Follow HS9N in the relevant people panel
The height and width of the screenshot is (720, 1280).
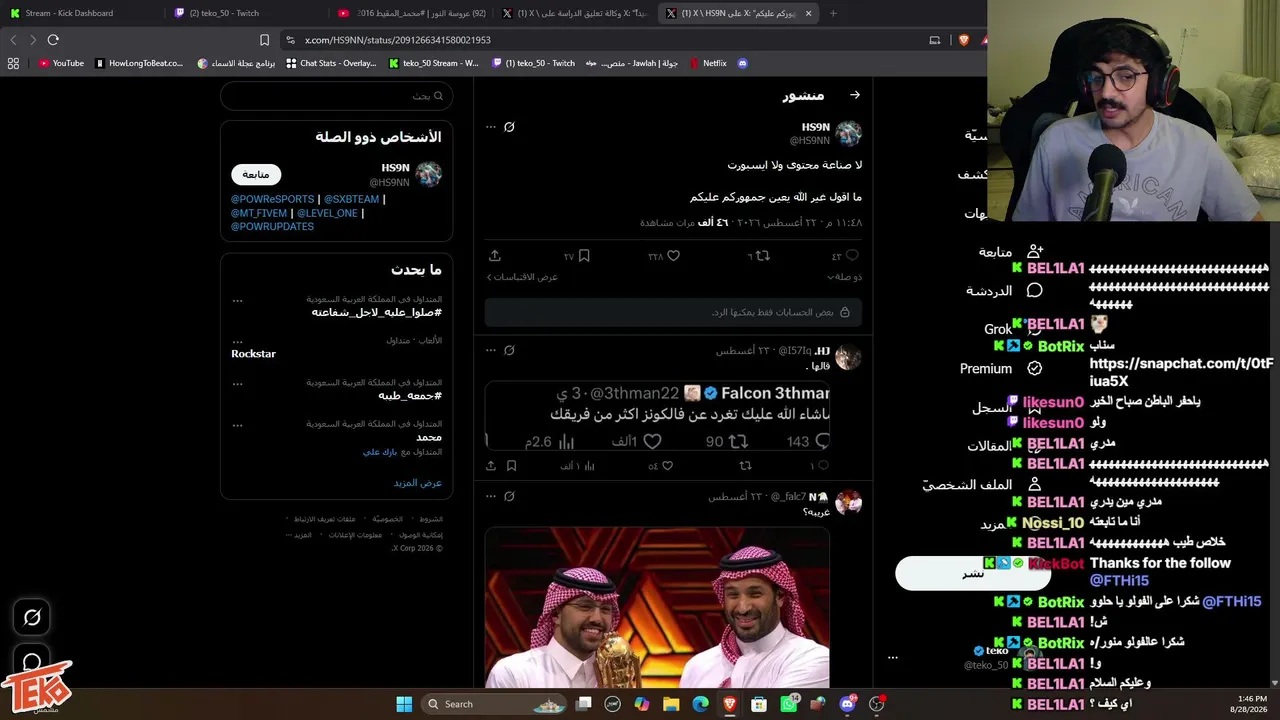[256, 174]
